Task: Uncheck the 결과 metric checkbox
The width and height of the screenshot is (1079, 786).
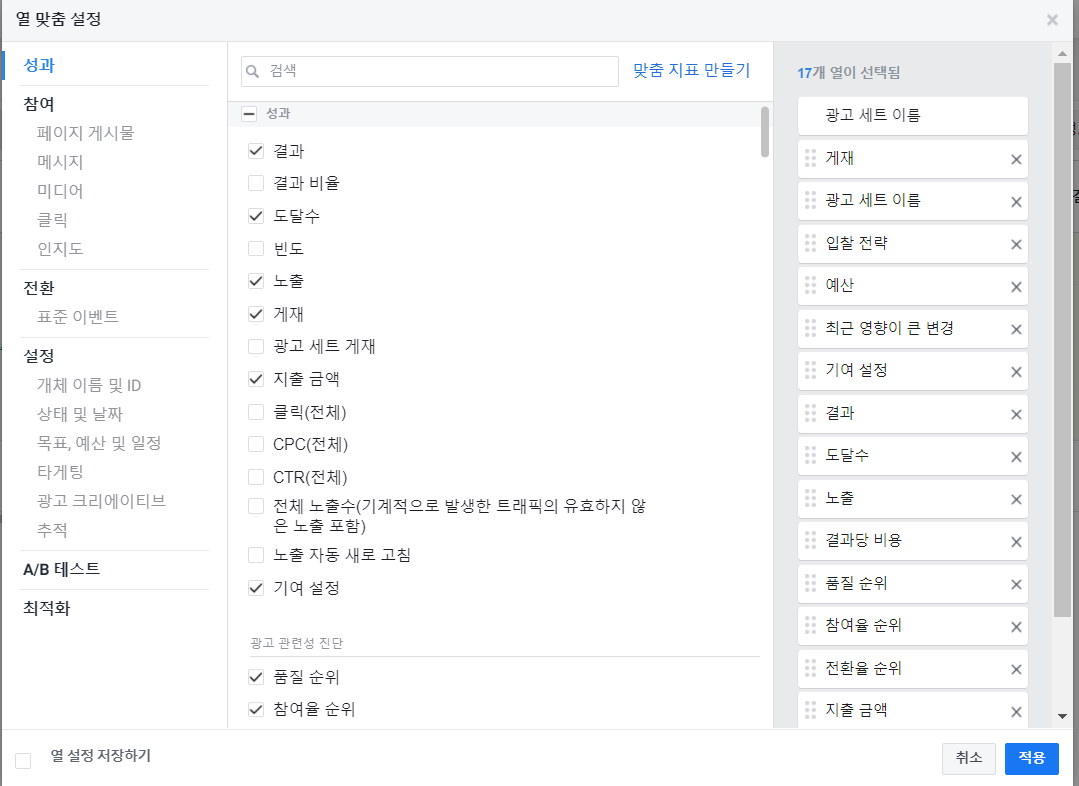Action: (256, 151)
